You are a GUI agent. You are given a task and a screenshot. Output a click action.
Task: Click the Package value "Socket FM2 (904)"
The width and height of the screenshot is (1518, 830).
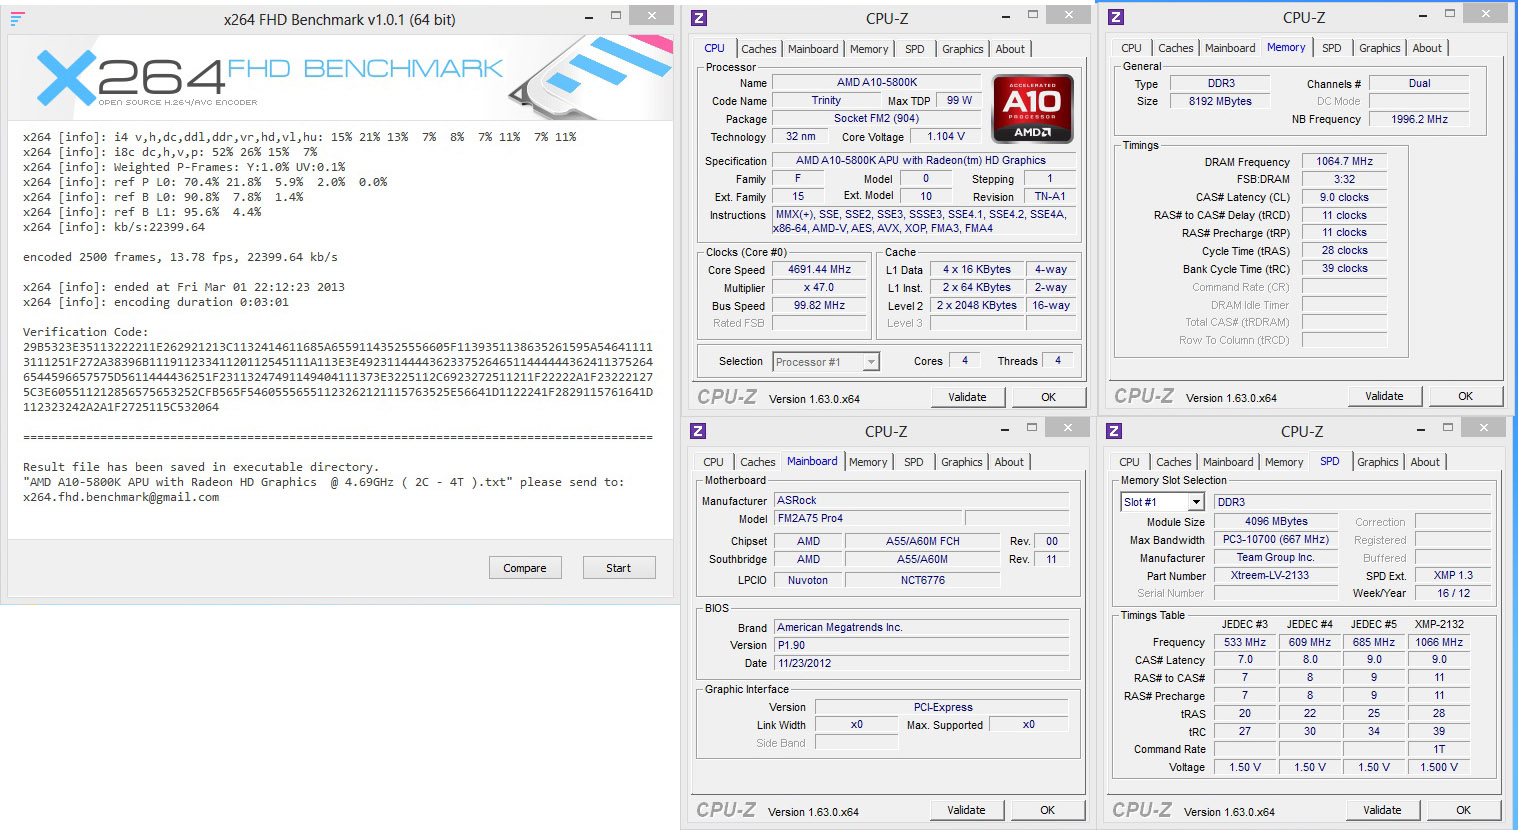tap(876, 118)
